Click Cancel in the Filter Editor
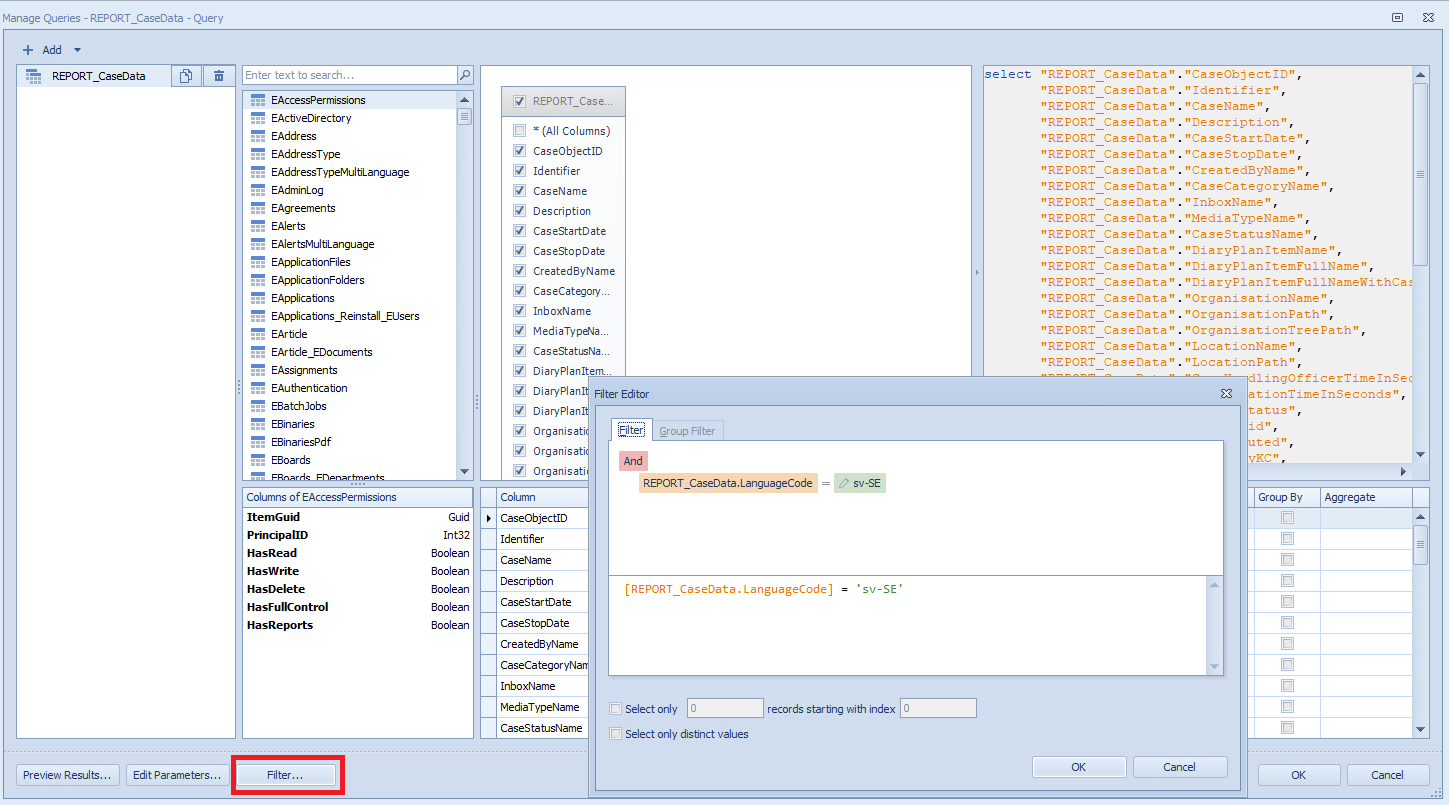 click(1180, 767)
